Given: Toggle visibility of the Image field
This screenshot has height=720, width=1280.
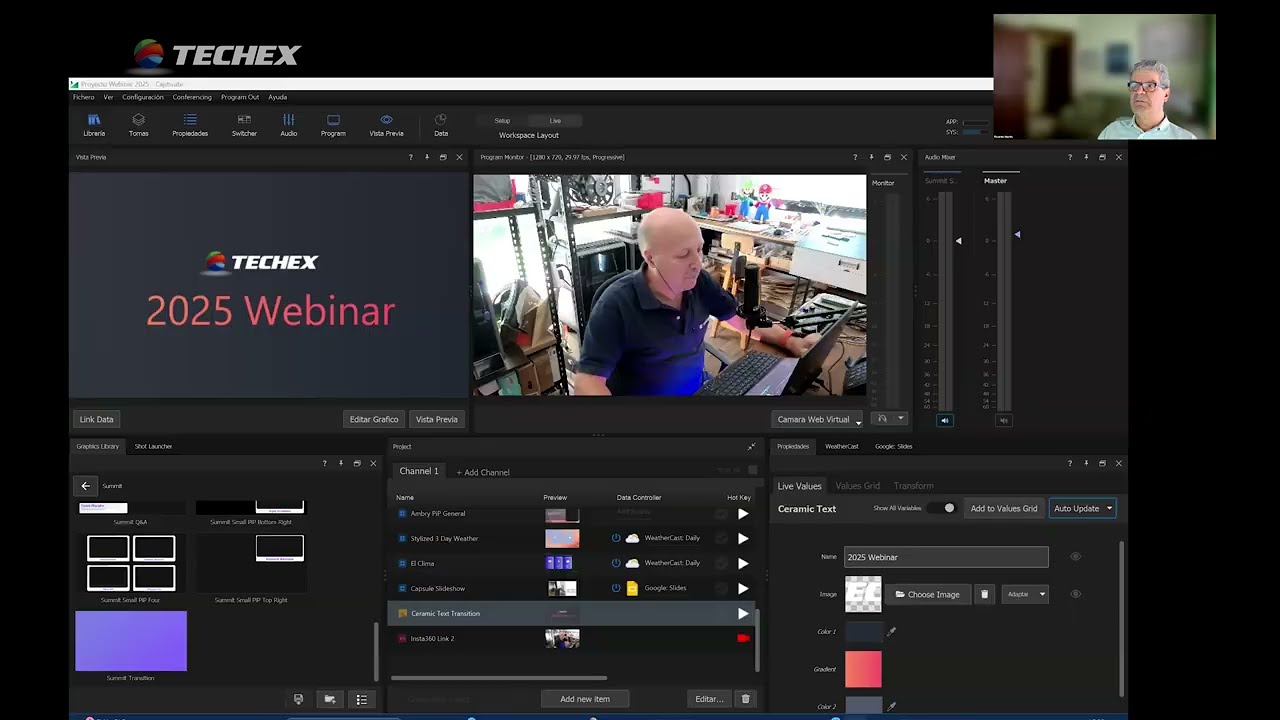Looking at the screenshot, I should (x=1075, y=594).
